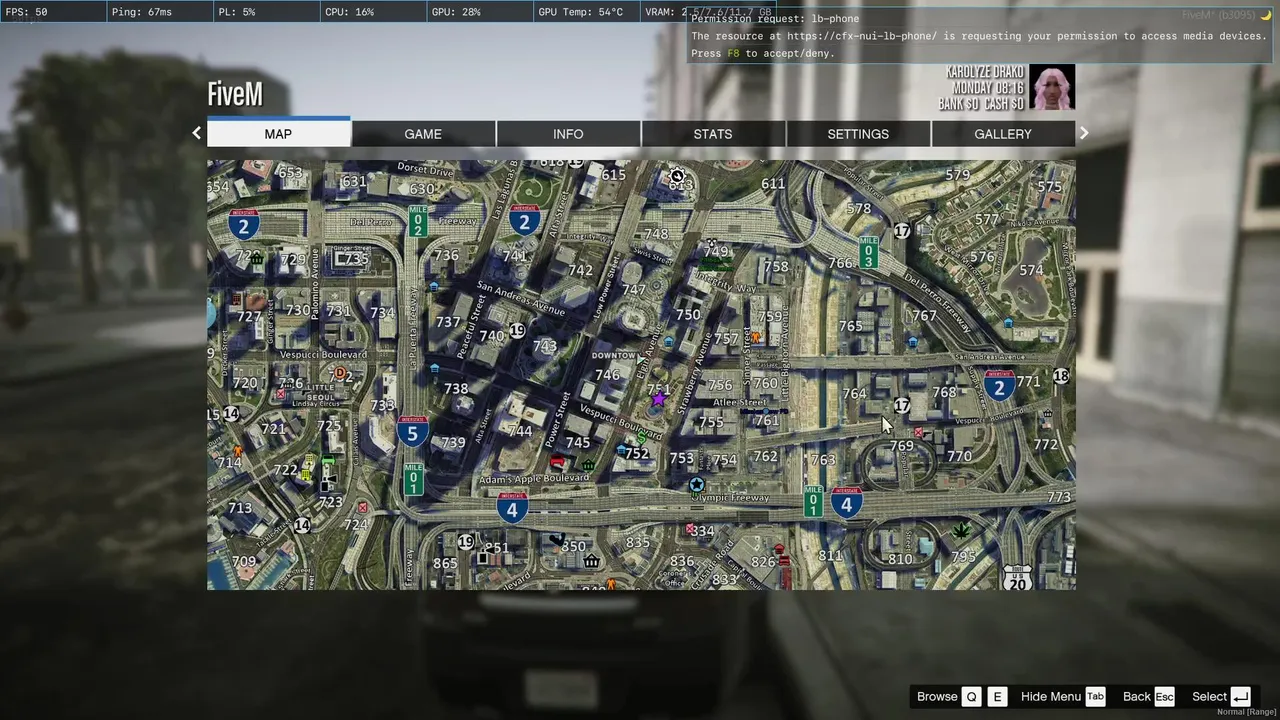Screen dimensions: 1280x720
Task: Click the Vespucci Boulevard label near 720
Action: tap(323, 354)
